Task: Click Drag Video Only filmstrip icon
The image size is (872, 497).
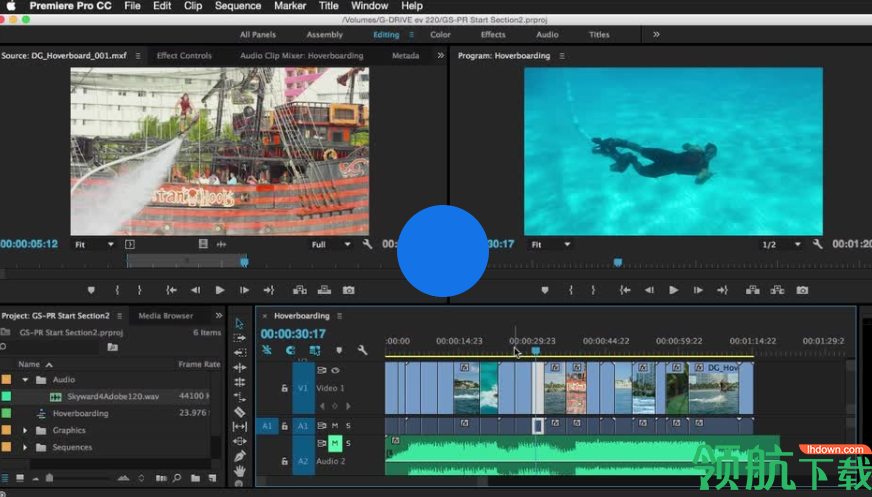Action: point(203,244)
